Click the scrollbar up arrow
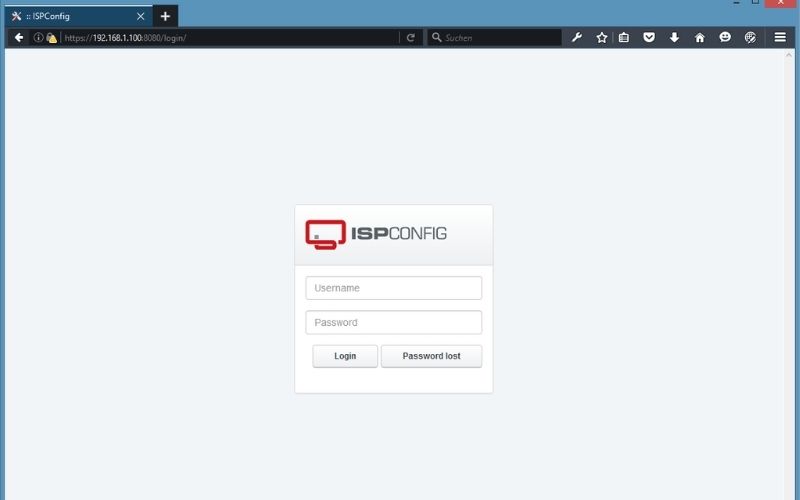The height and width of the screenshot is (500, 800). tap(789, 55)
